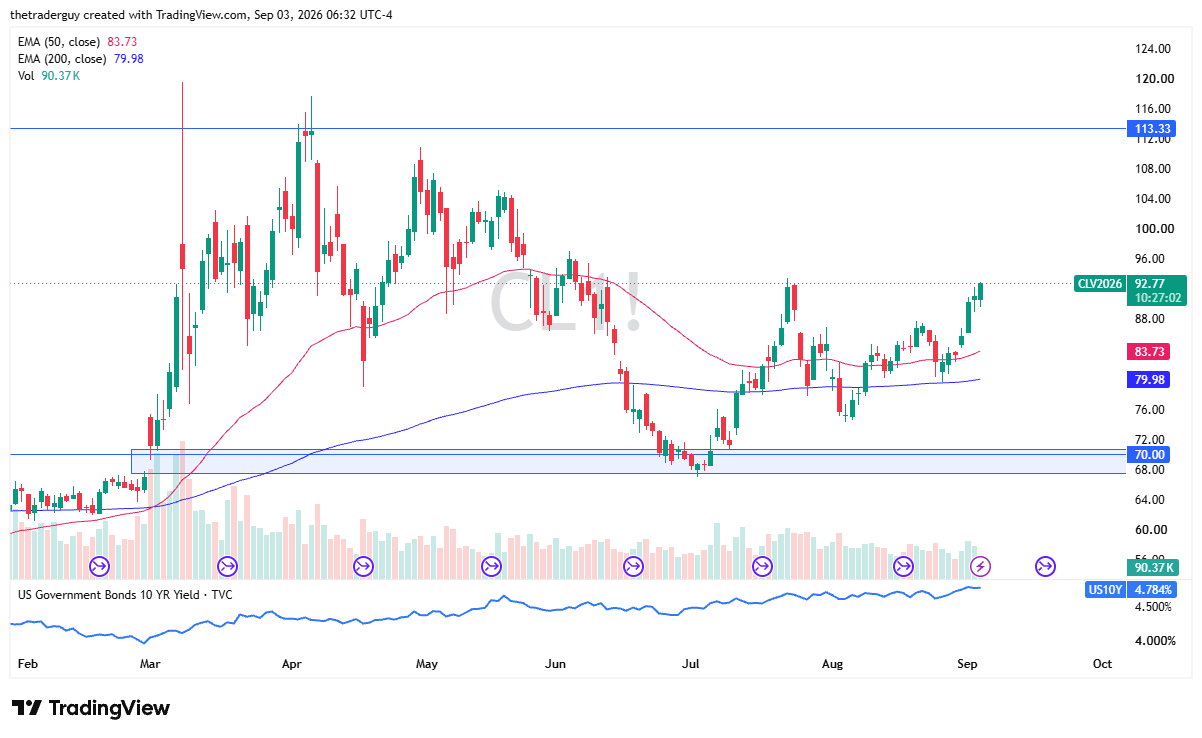Open the EMA (50, close) indicator legend
1202x738 pixels.
point(78,41)
